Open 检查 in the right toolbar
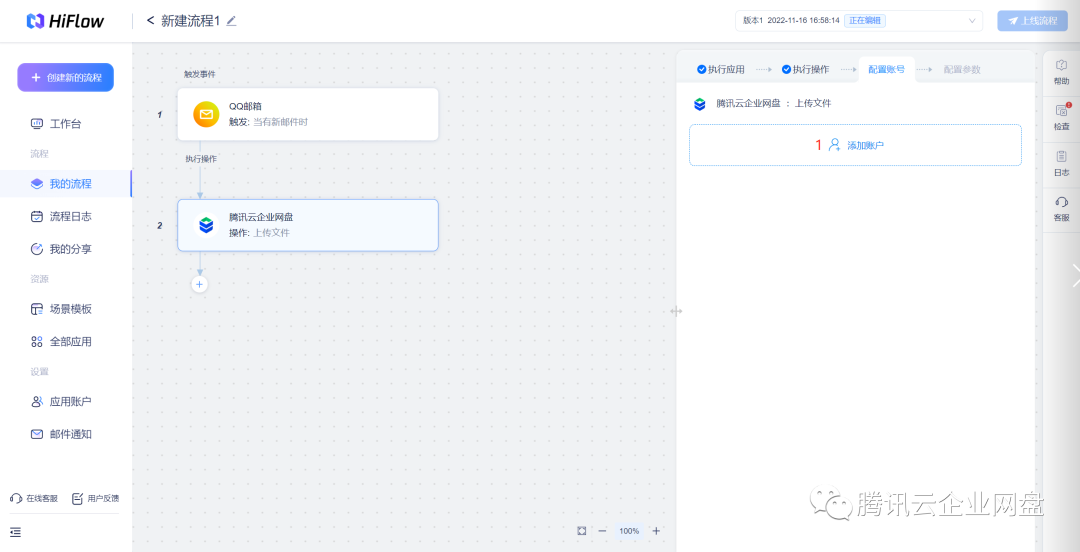Screen dimensions: 1080x552 tap(1061, 118)
